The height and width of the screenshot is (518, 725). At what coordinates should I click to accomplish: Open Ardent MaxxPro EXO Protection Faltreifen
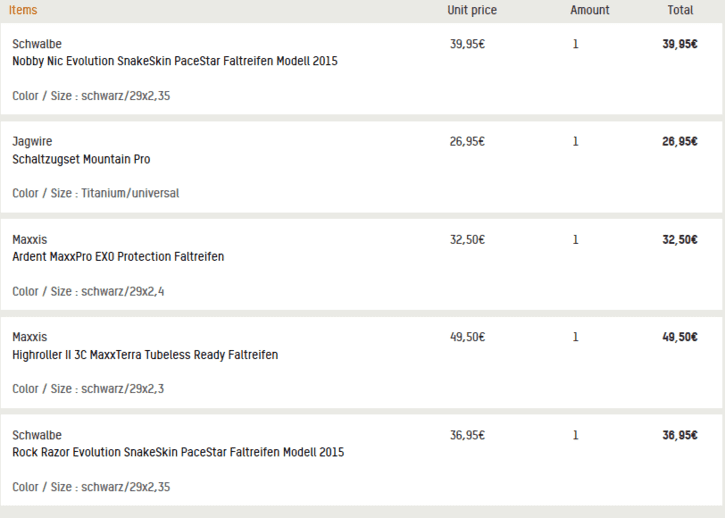pyautogui.click(x=118, y=257)
